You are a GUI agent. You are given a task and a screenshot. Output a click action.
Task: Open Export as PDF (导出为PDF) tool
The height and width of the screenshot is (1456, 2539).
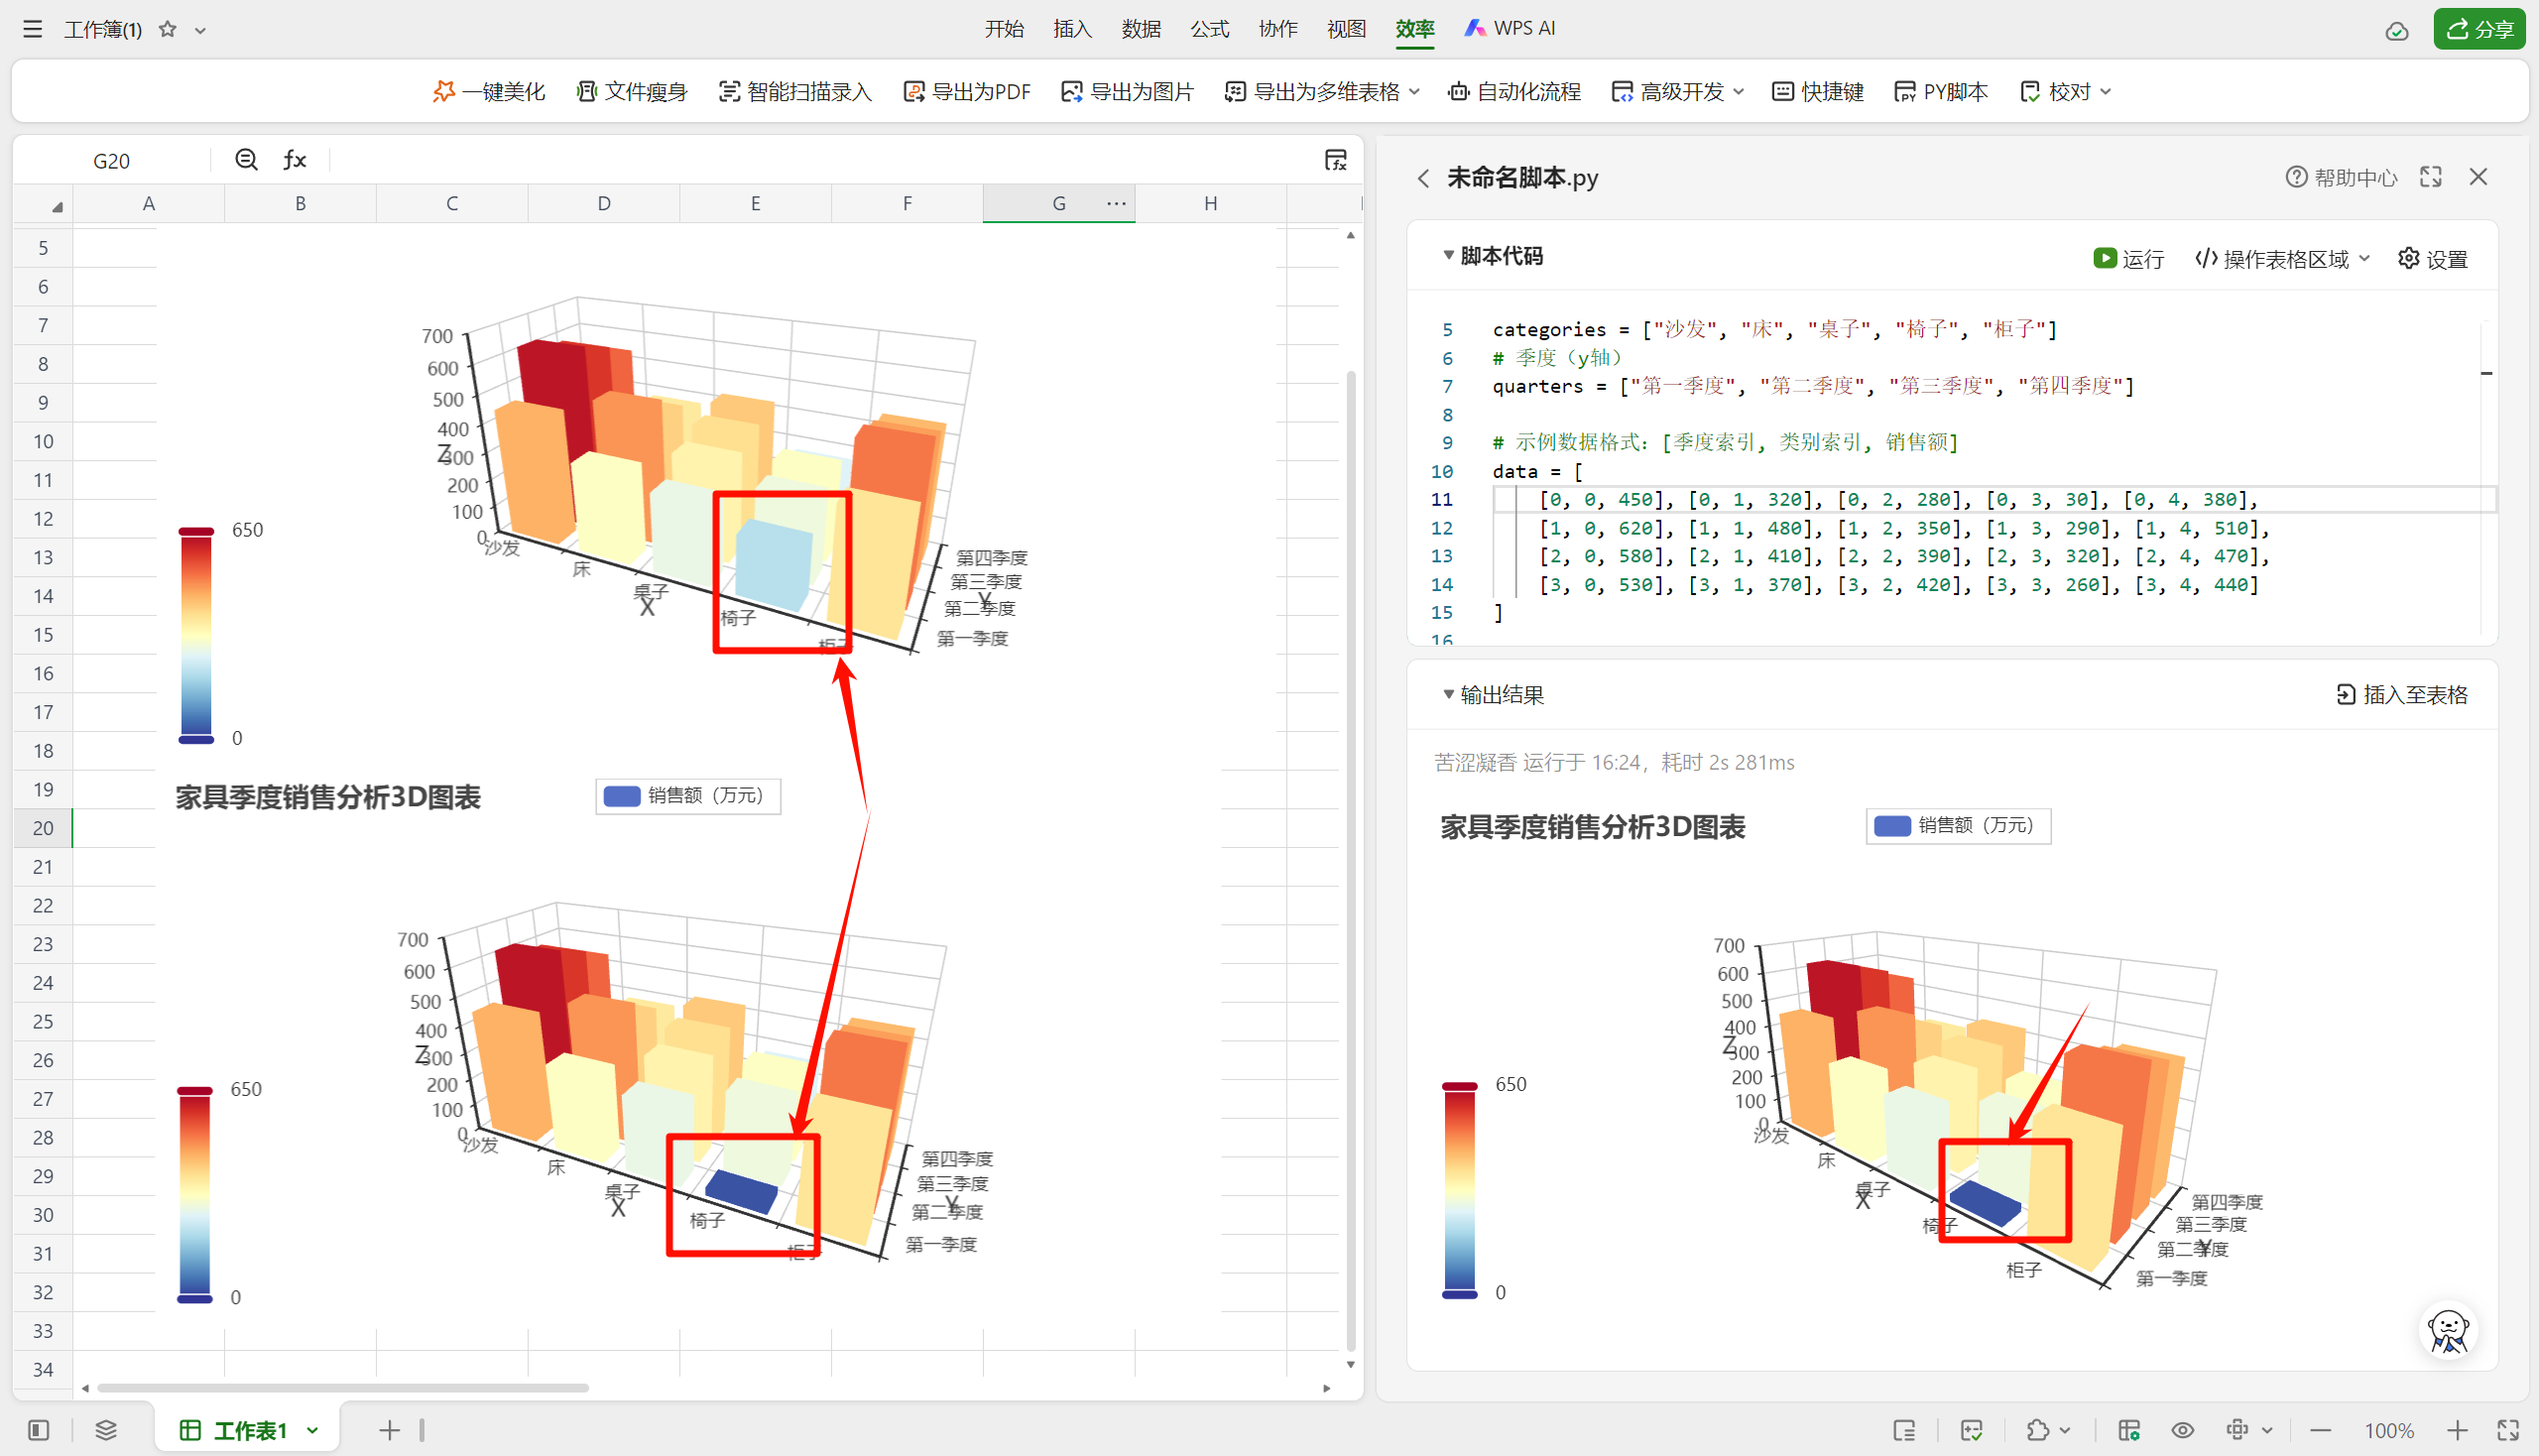[966, 92]
